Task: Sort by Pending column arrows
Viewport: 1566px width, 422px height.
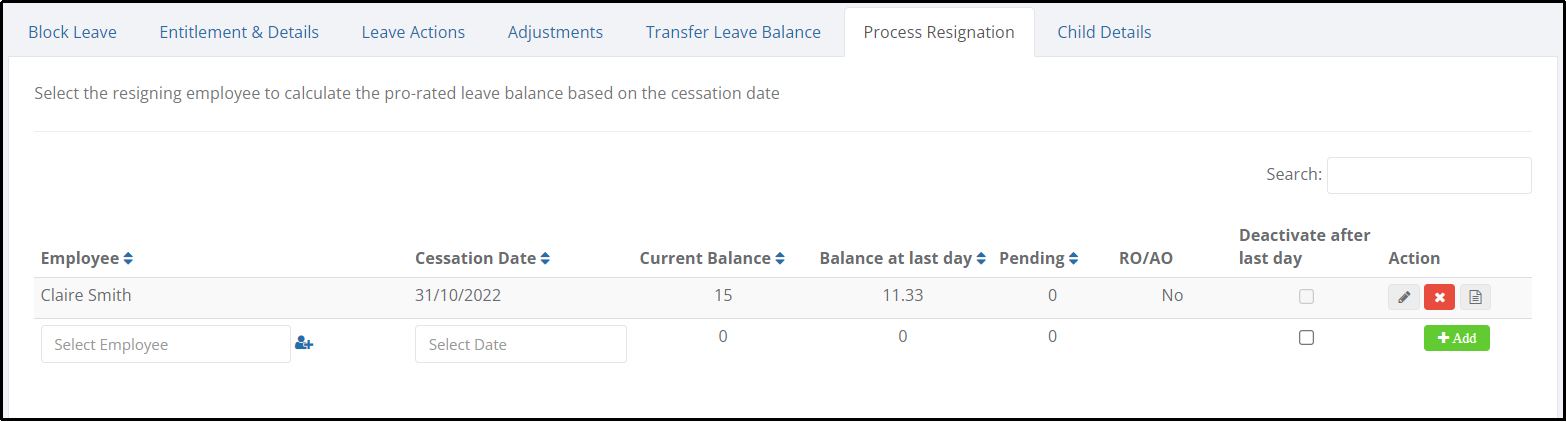Action: [x=1073, y=259]
